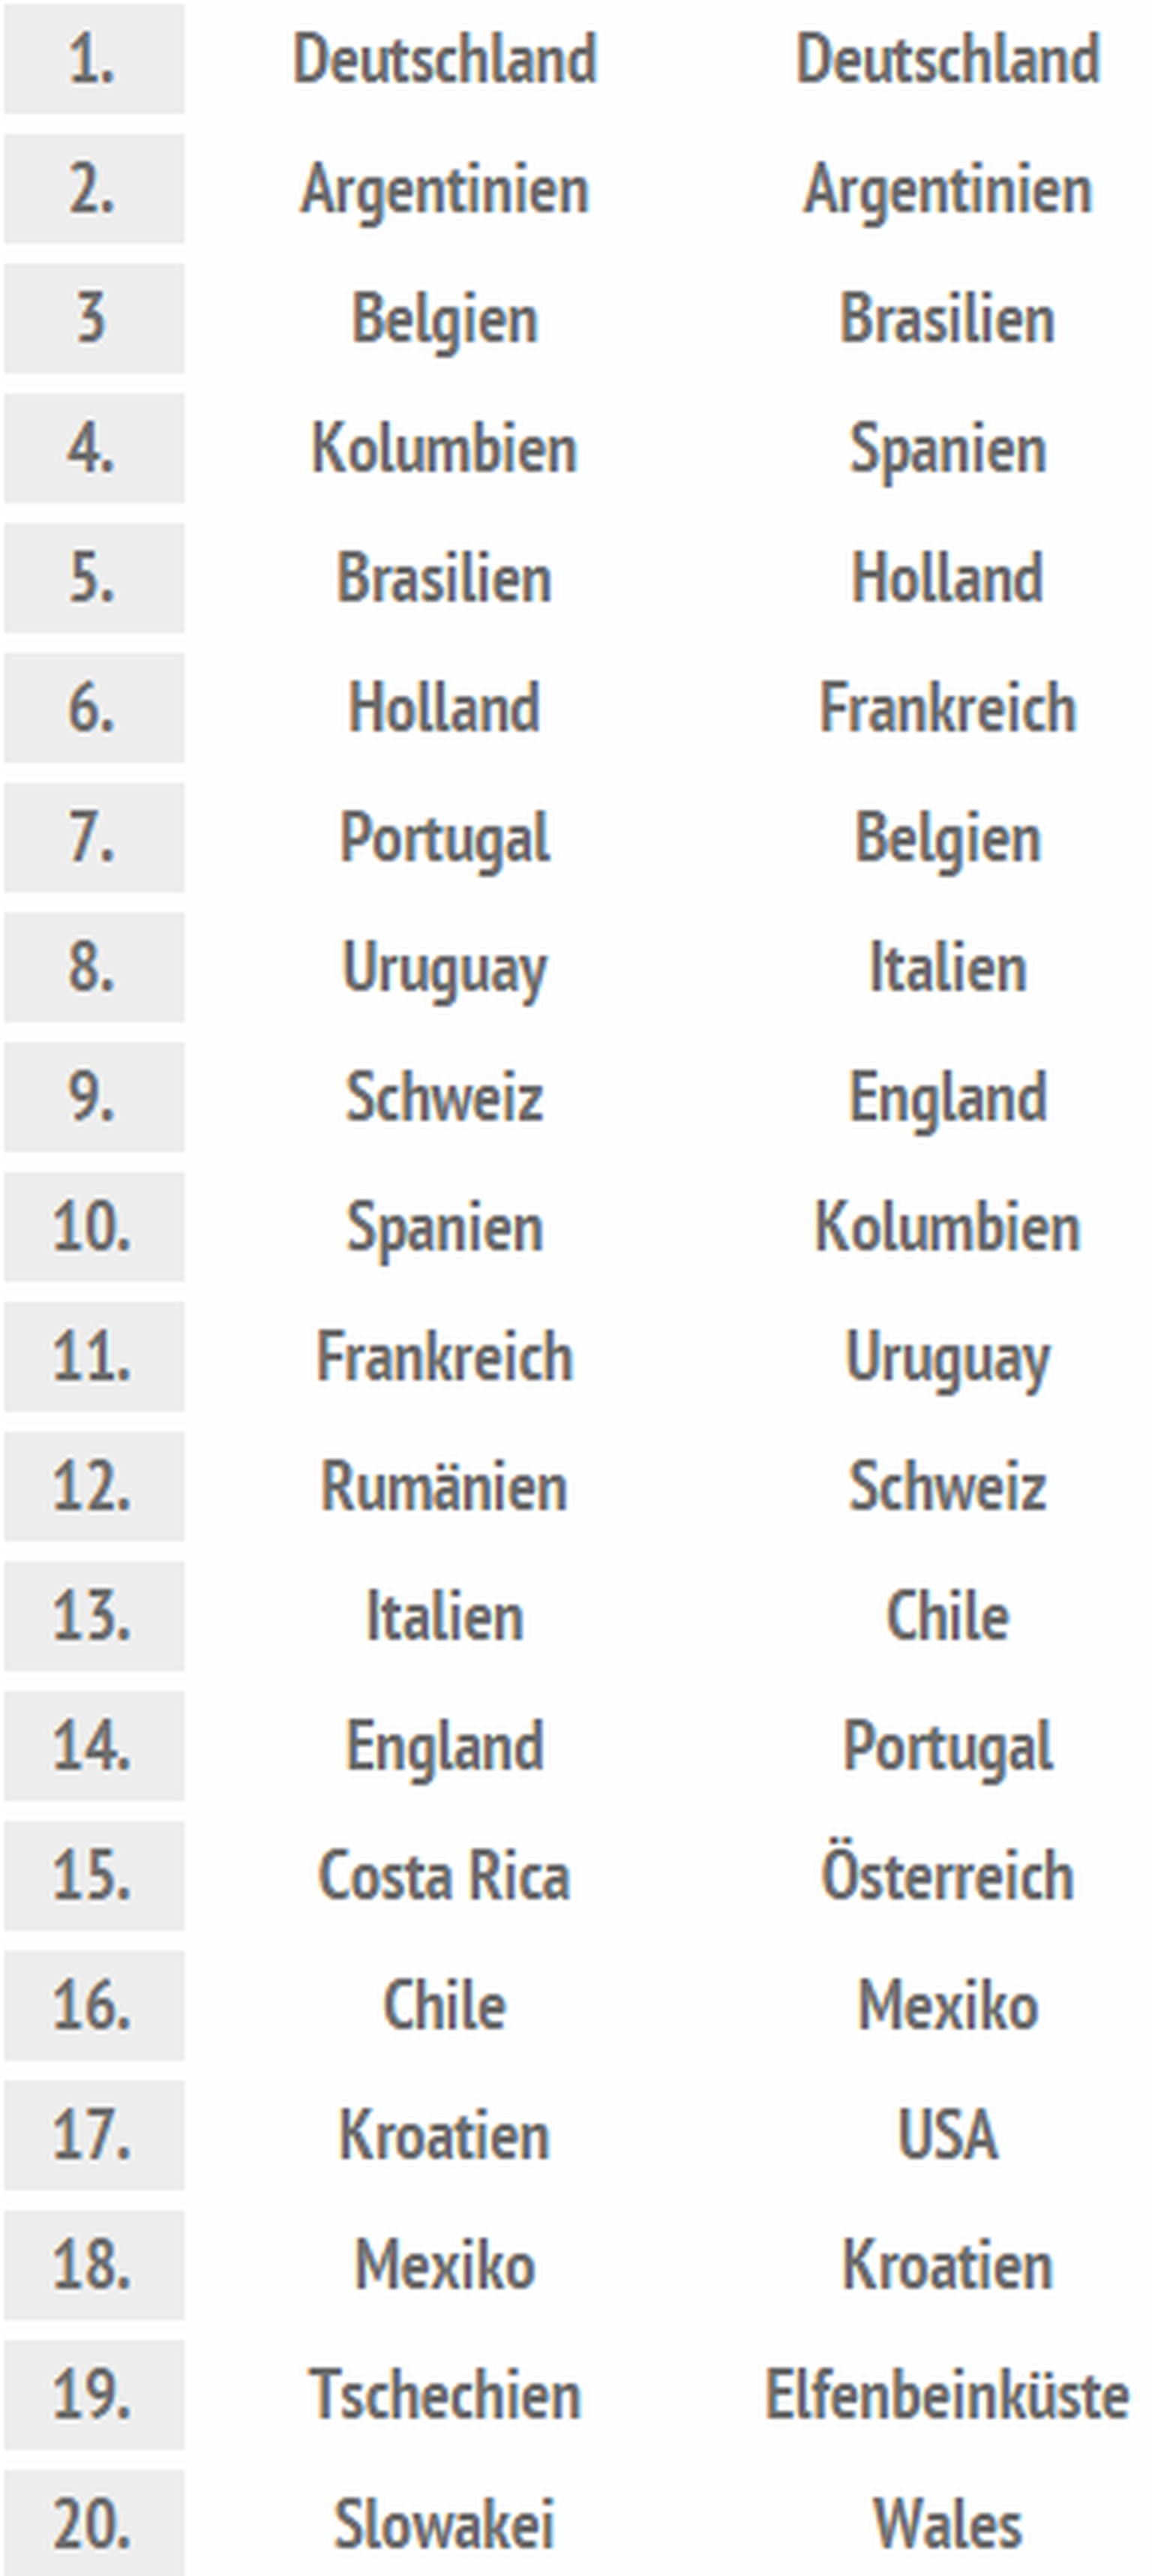Click the Wales entry at rank 20
Image resolution: width=1152 pixels, height=2576 pixels.
[x=947, y=2525]
